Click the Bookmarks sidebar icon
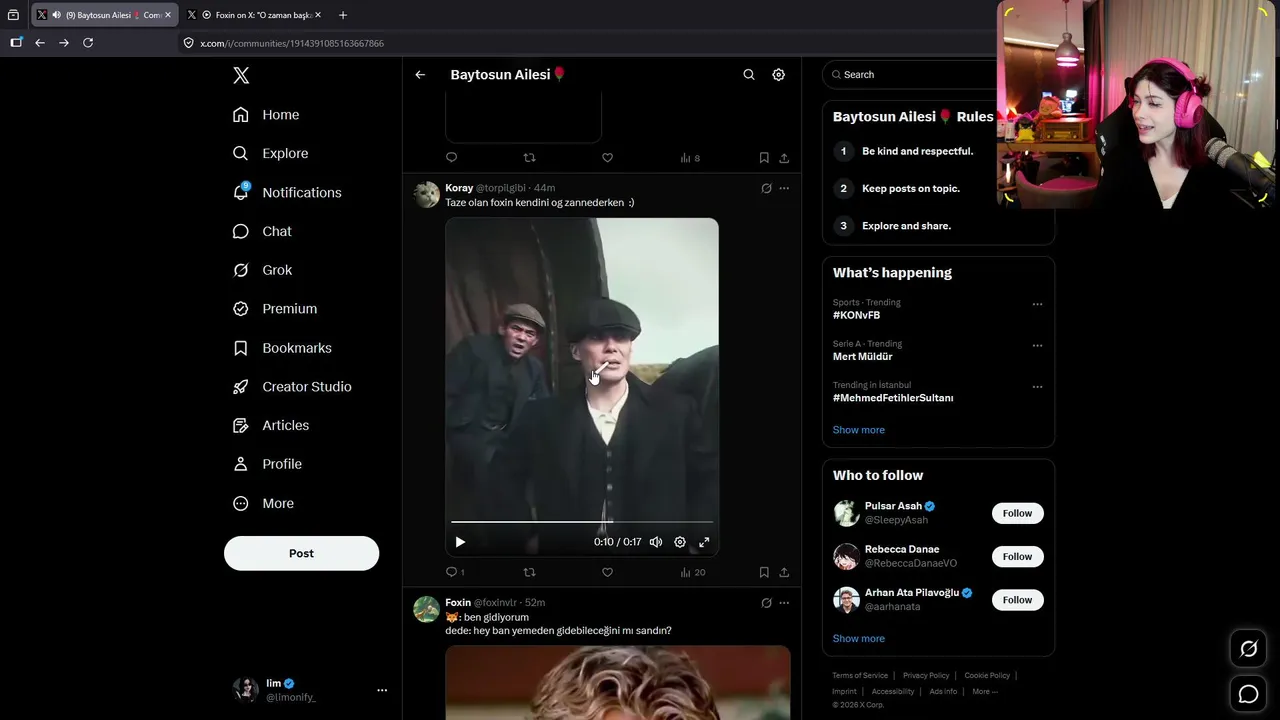Image resolution: width=1280 pixels, height=720 pixels. [x=241, y=348]
